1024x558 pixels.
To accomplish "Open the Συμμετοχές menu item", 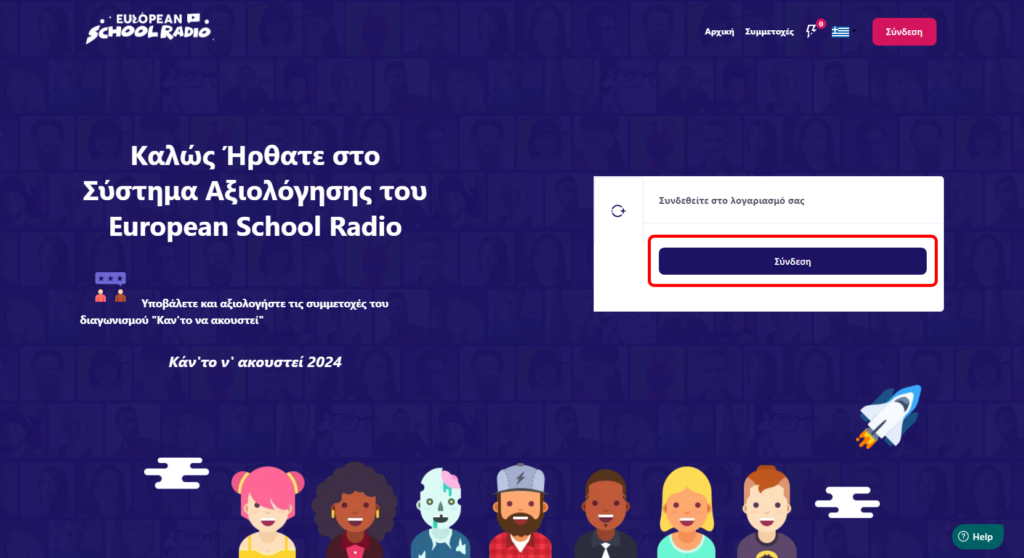I will 769,32.
